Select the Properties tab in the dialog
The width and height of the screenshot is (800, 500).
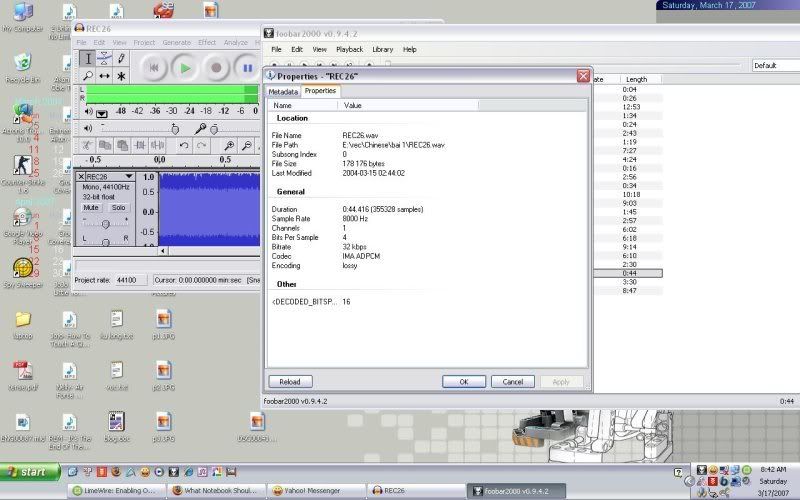(320, 91)
